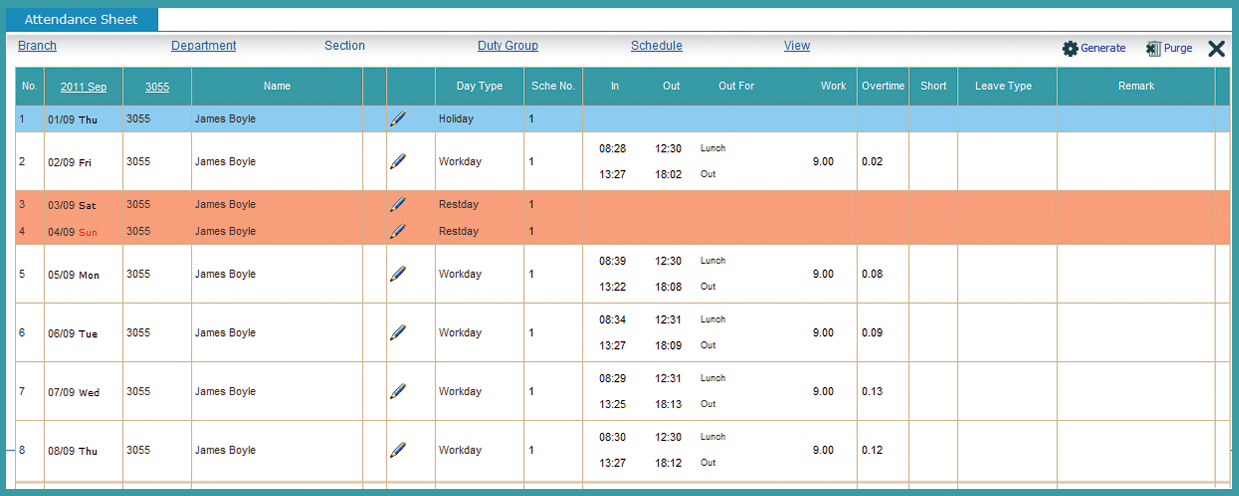Click the Section filter label
The image size is (1239, 496).
[x=345, y=46]
